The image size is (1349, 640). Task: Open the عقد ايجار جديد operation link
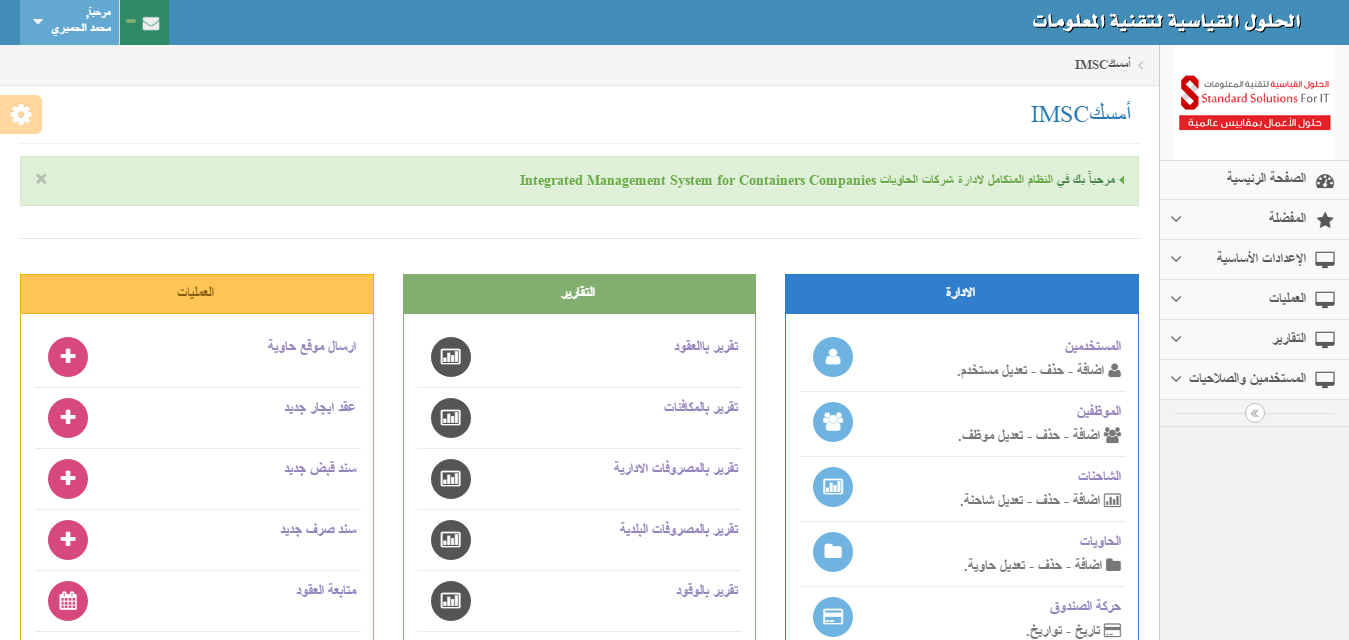click(320, 408)
